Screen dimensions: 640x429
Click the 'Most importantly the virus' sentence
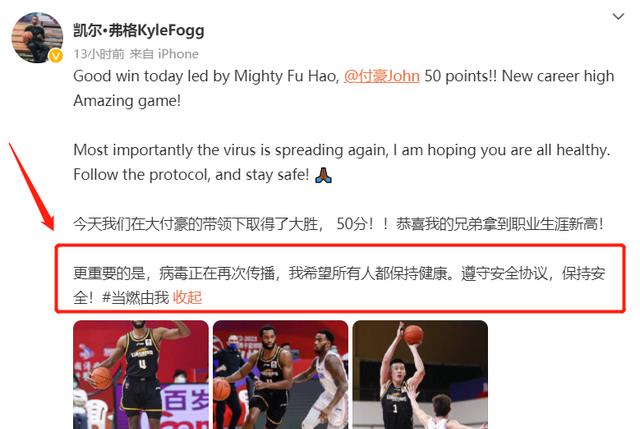click(342, 150)
